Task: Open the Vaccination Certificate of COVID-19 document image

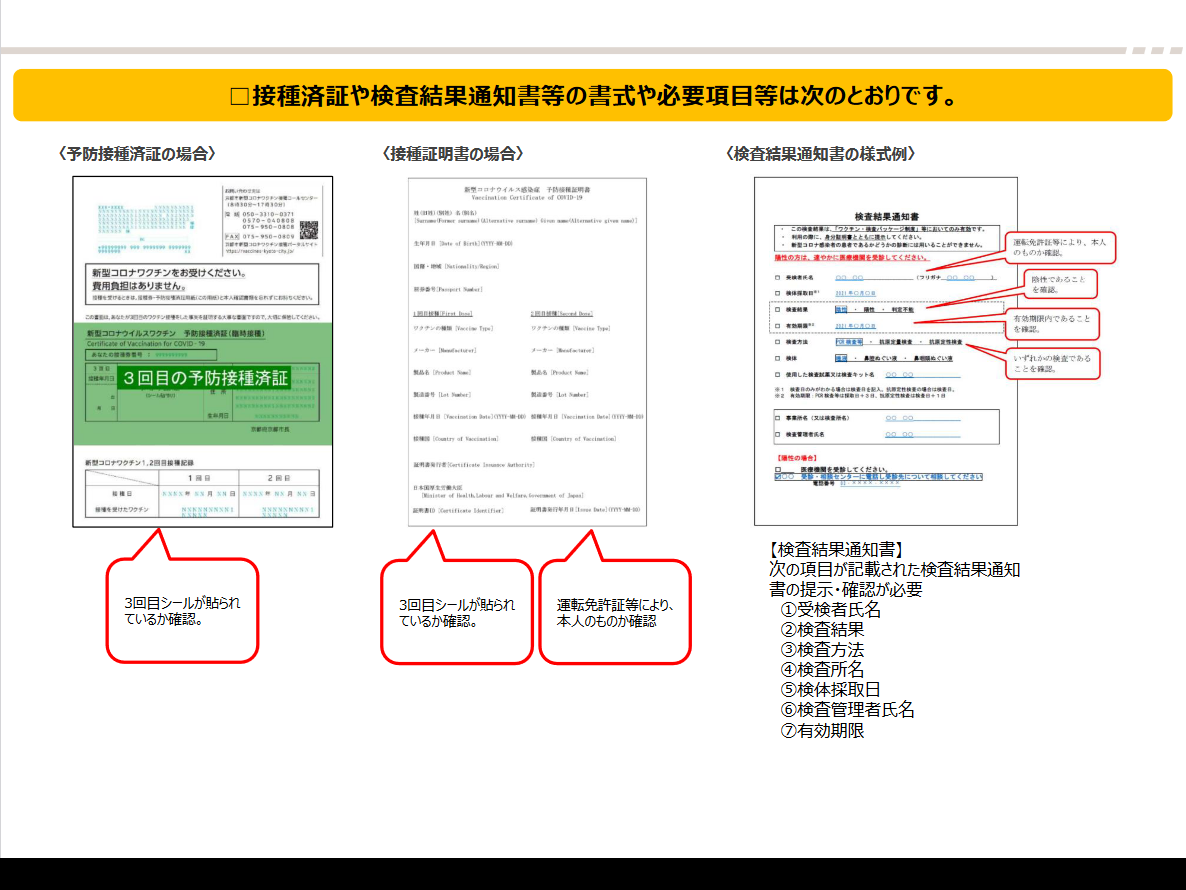Action: pos(527,352)
